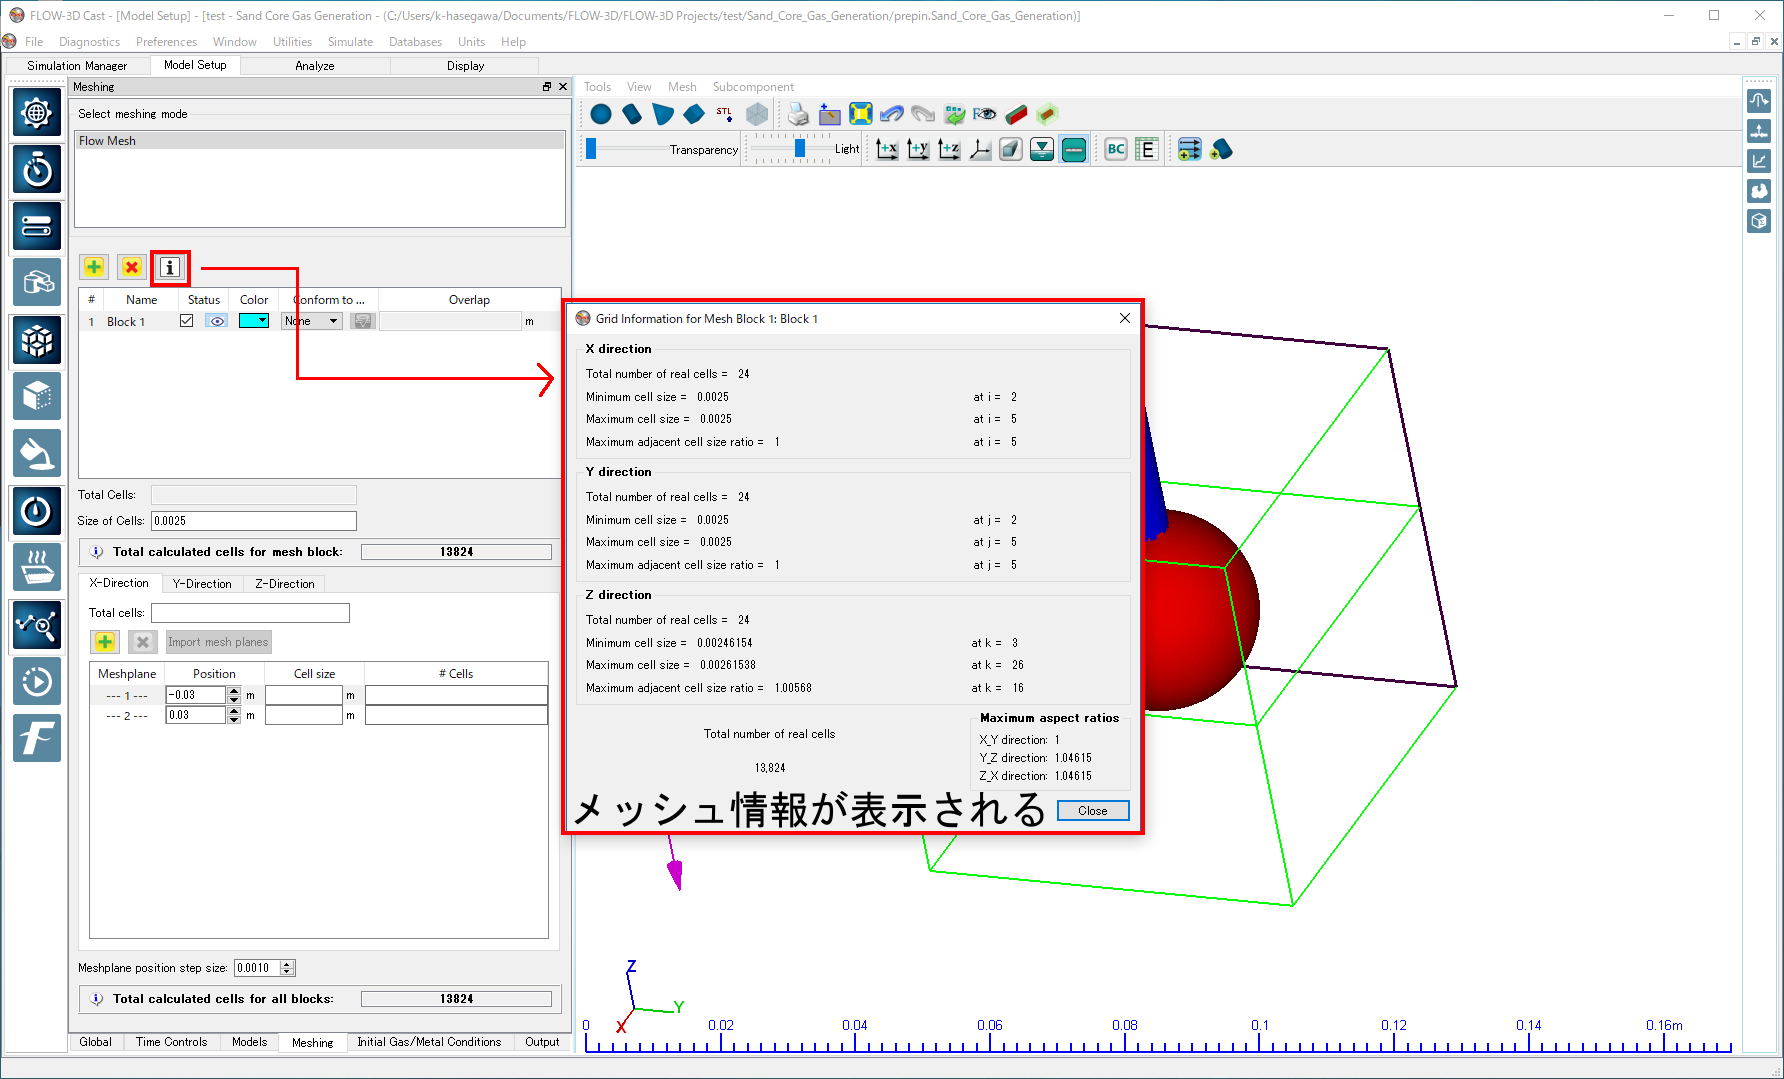Open the Help menu

[513, 42]
